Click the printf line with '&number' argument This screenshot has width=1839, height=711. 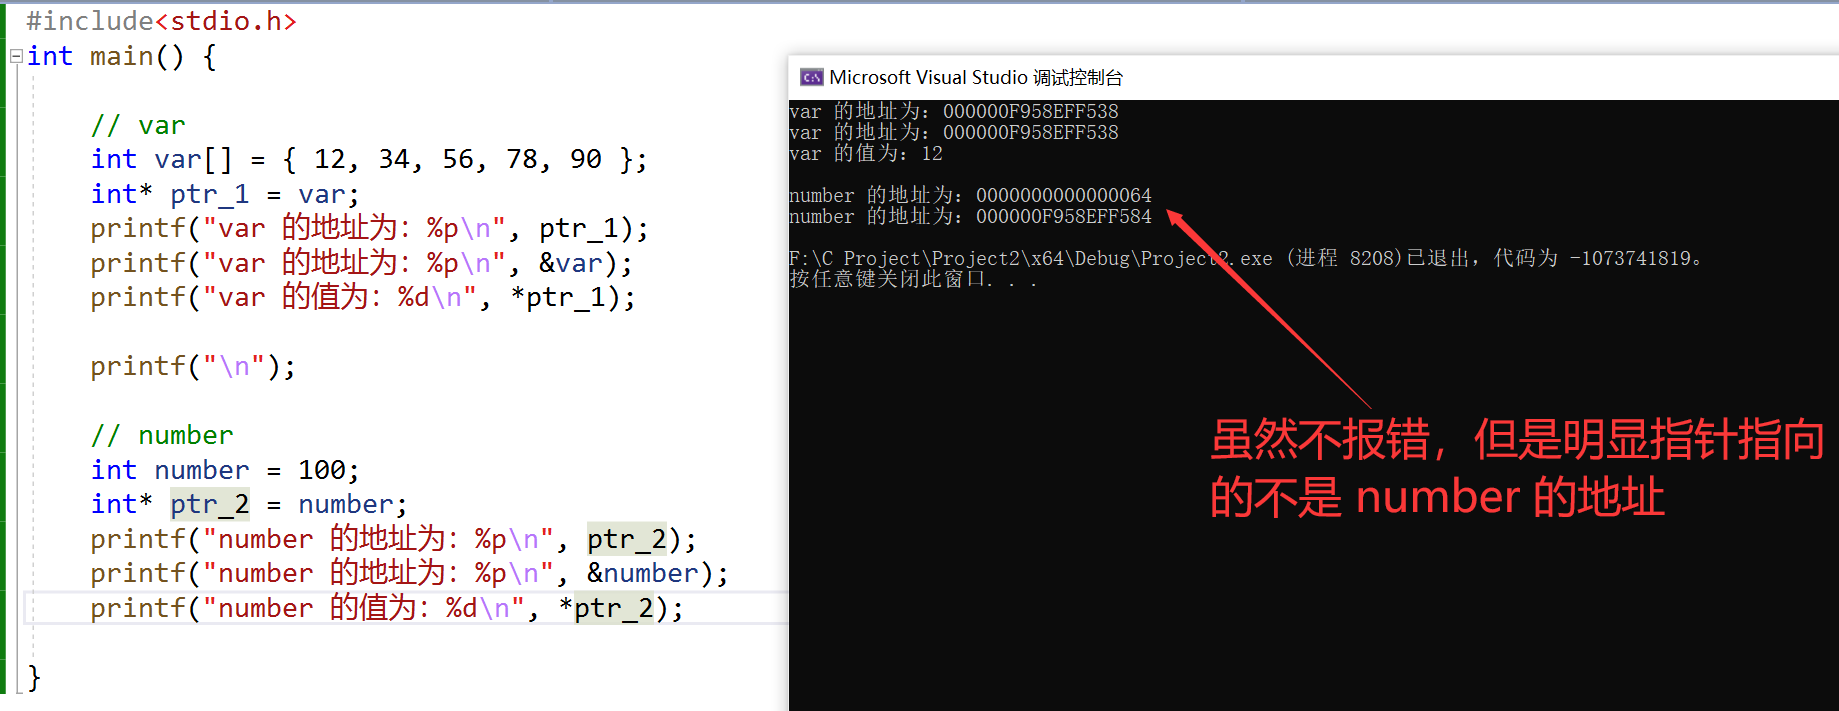click(409, 573)
